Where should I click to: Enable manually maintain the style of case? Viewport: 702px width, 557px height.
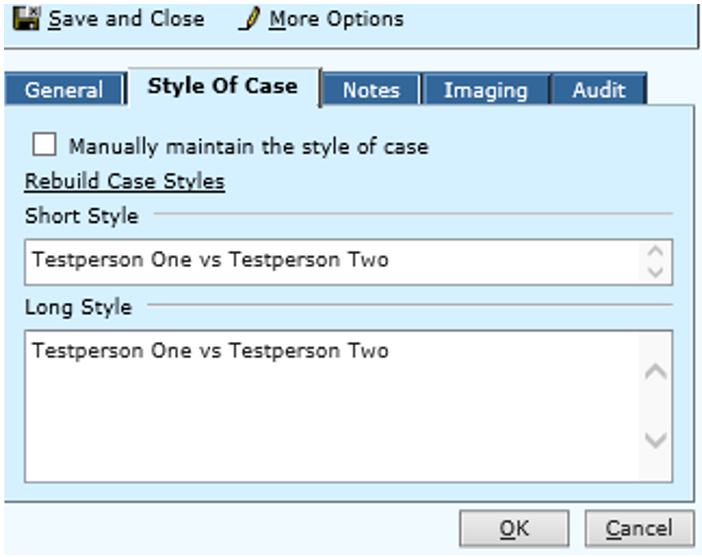(x=45, y=145)
